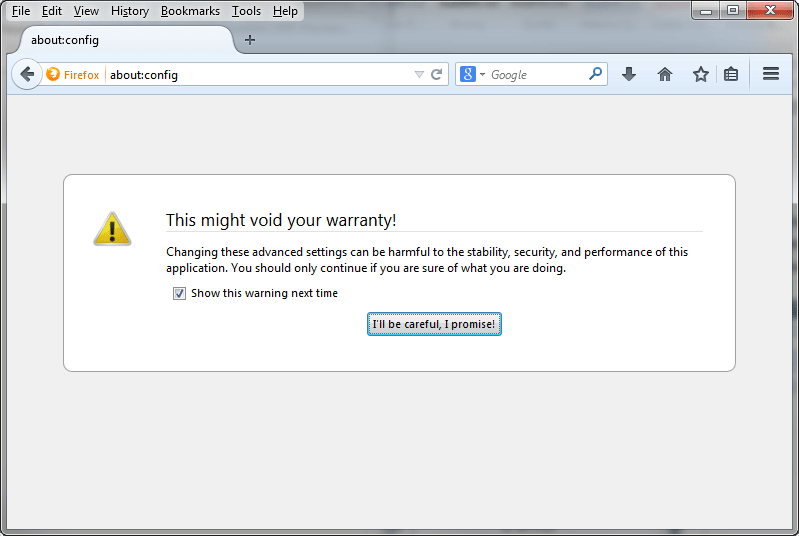This screenshot has height=536, width=799.
Task: Go to the Home page icon
Action: tap(664, 74)
